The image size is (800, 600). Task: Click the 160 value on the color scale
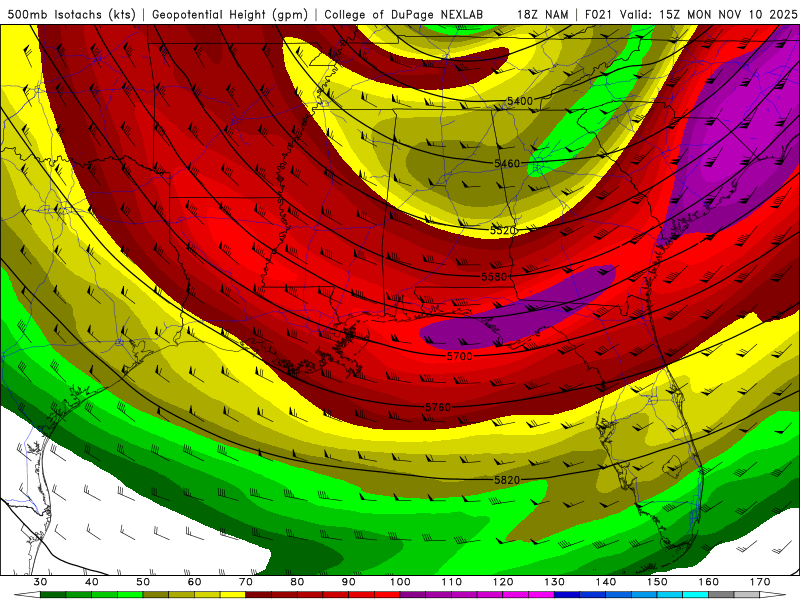point(709,582)
